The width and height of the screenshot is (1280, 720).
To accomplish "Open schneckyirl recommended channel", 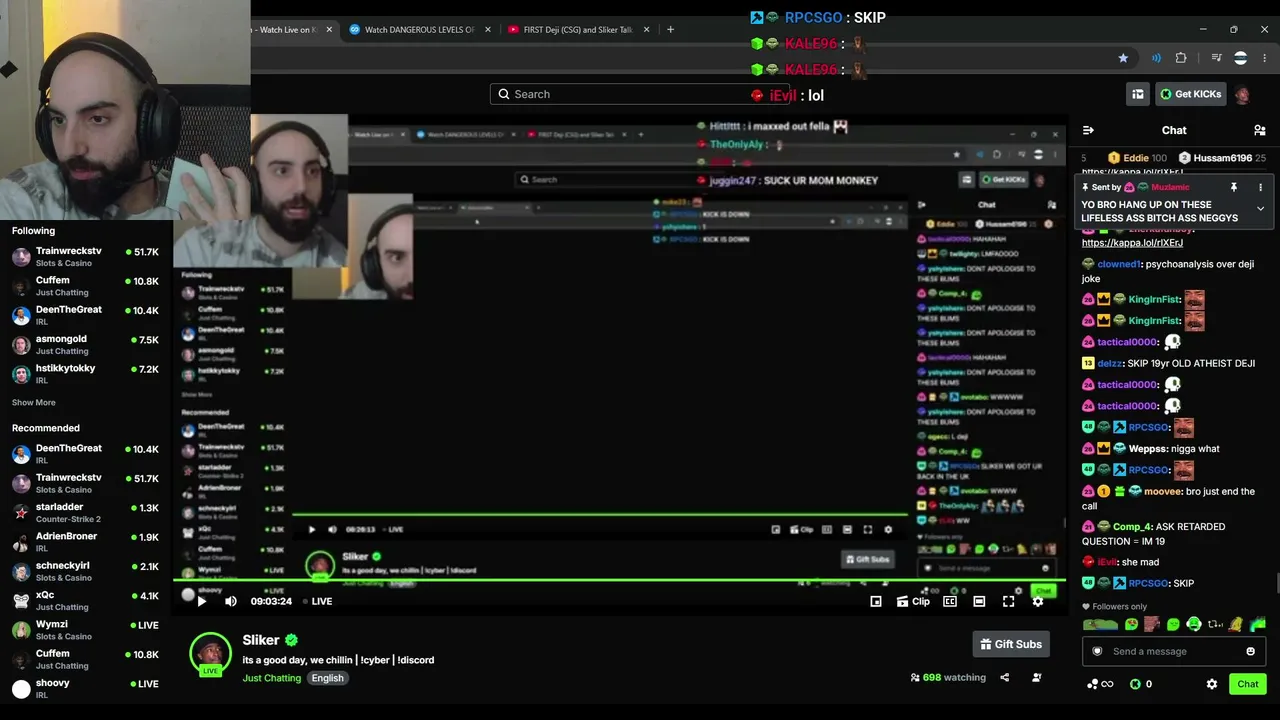I will 85,571.
